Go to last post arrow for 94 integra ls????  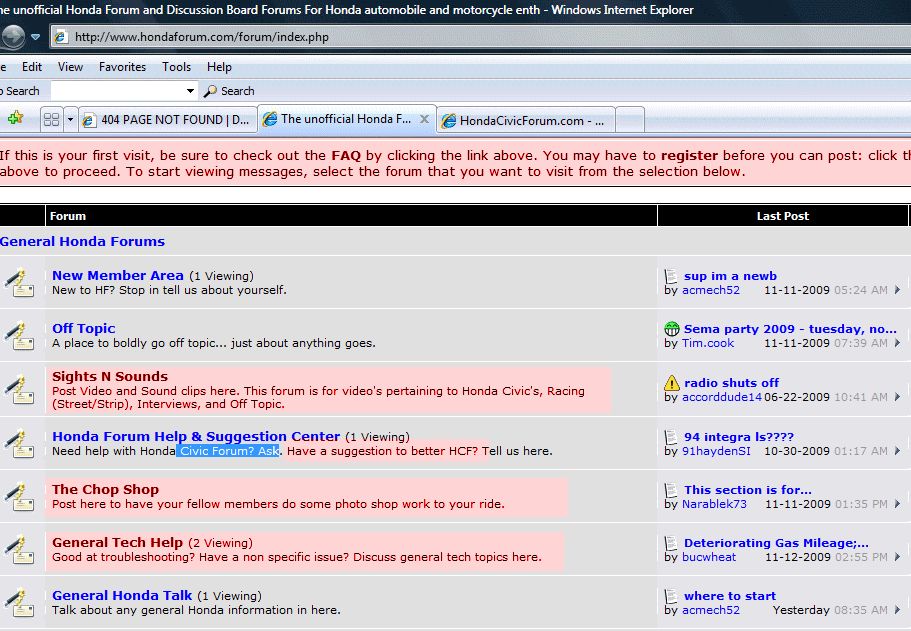coord(898,451)
